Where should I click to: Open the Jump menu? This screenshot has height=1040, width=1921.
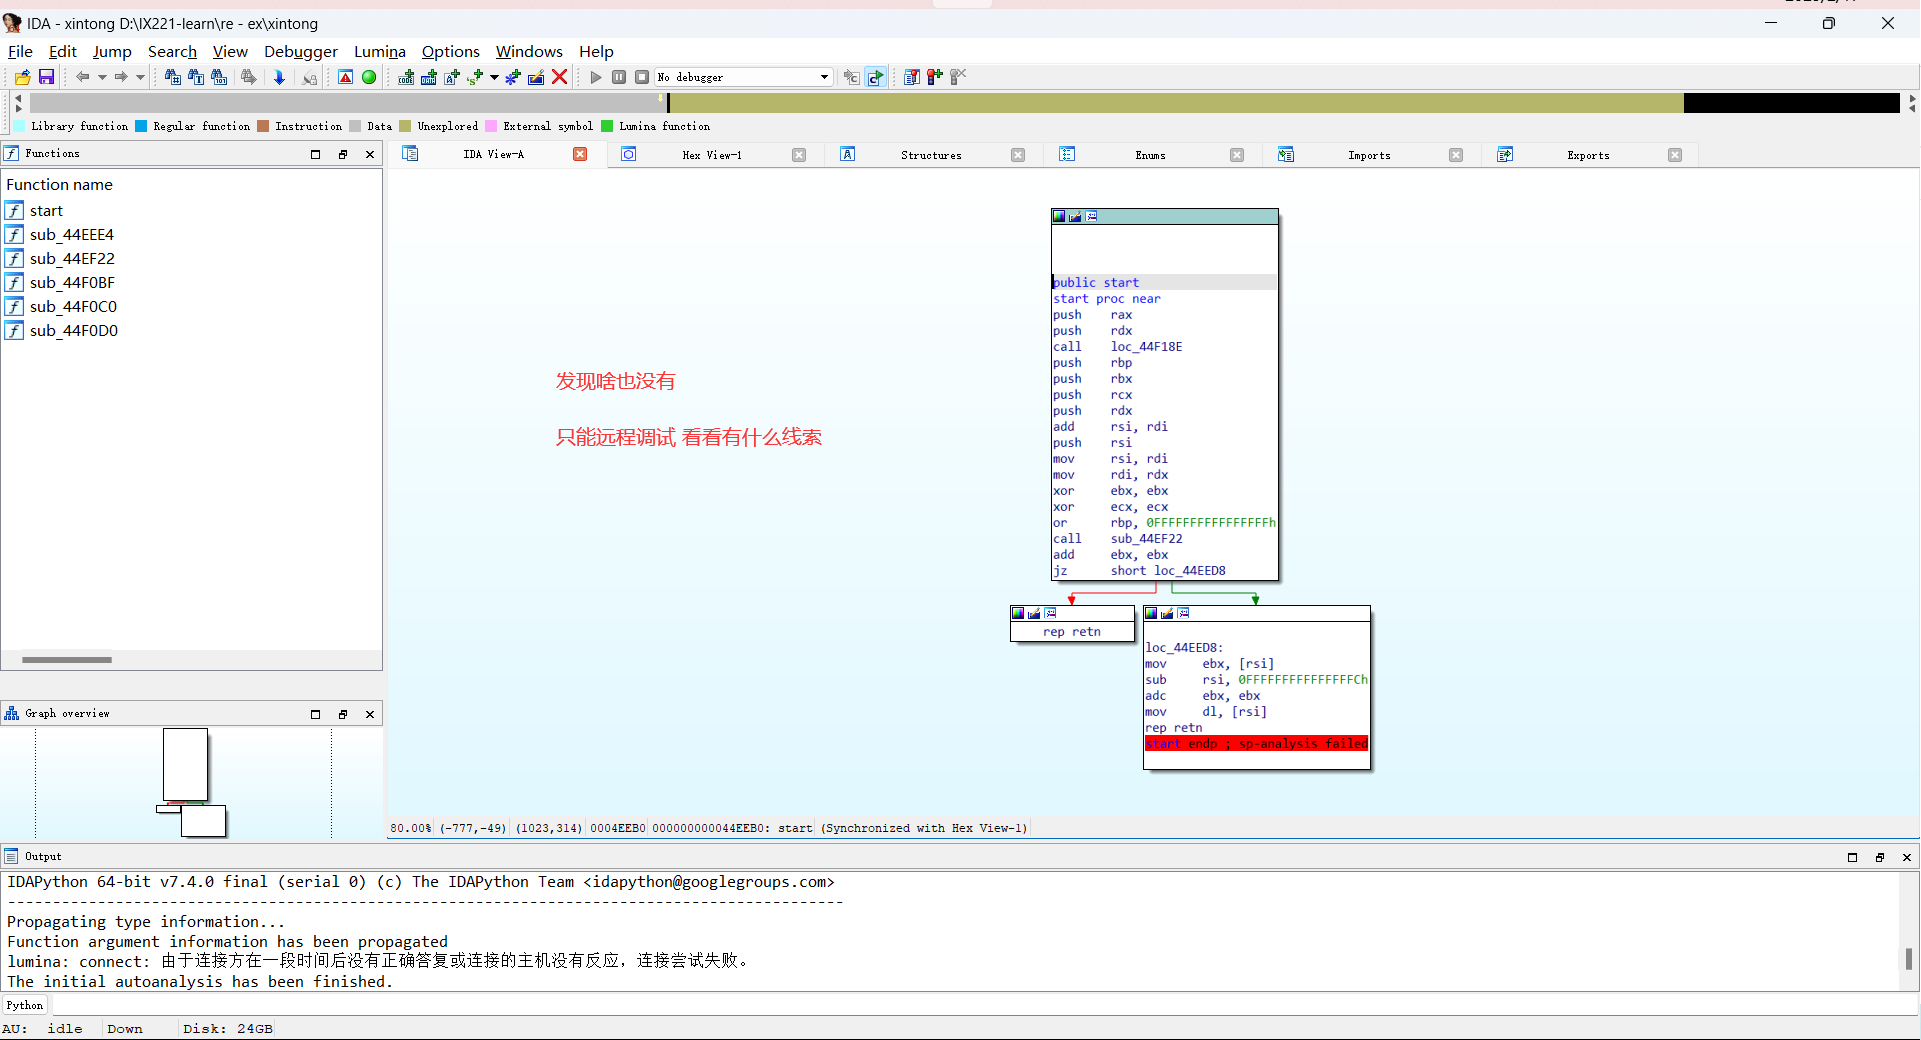[112, 52]
